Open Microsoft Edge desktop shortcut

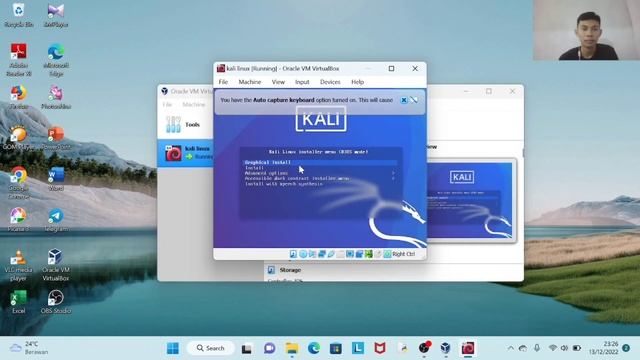click(x=56, y=60)
